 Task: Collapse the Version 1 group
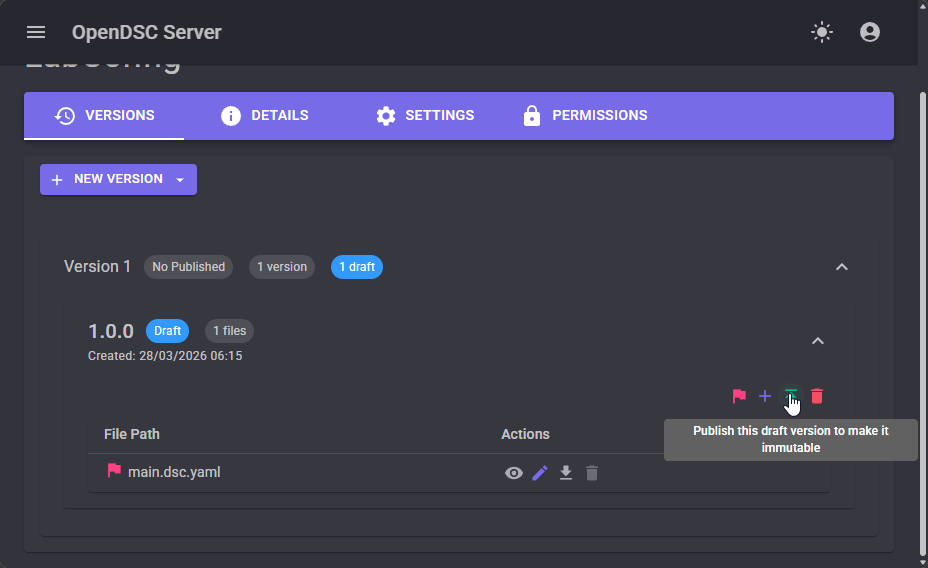[841, 267]
